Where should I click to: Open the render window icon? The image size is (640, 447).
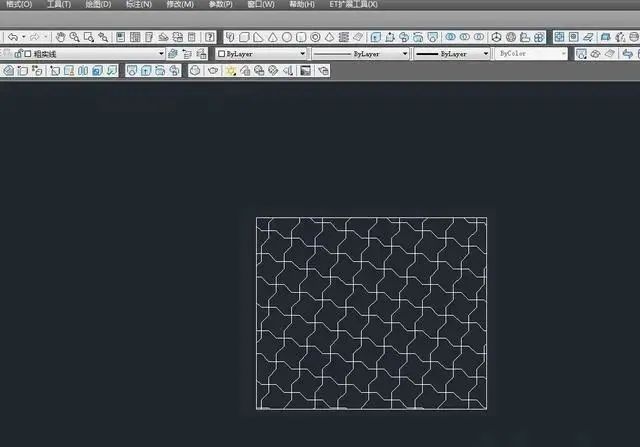(305, 71)
